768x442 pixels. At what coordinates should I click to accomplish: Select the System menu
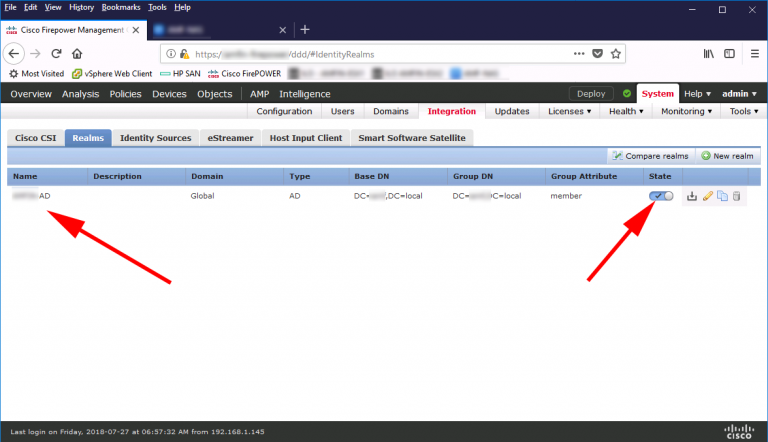point(657,94)
